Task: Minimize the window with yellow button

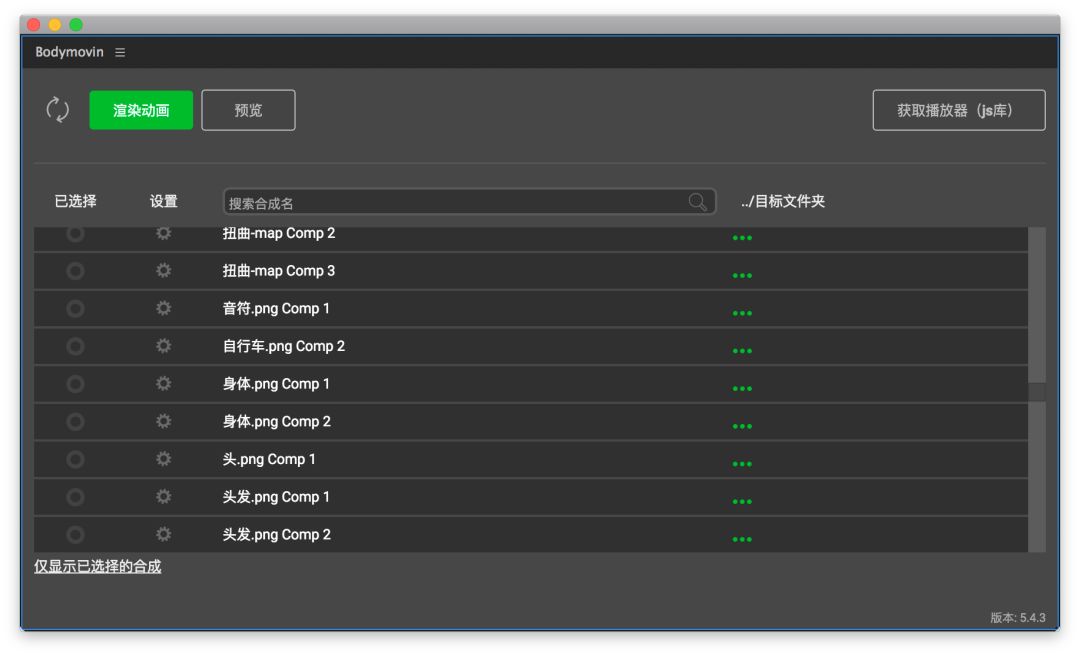Action: tap(55, 25)
